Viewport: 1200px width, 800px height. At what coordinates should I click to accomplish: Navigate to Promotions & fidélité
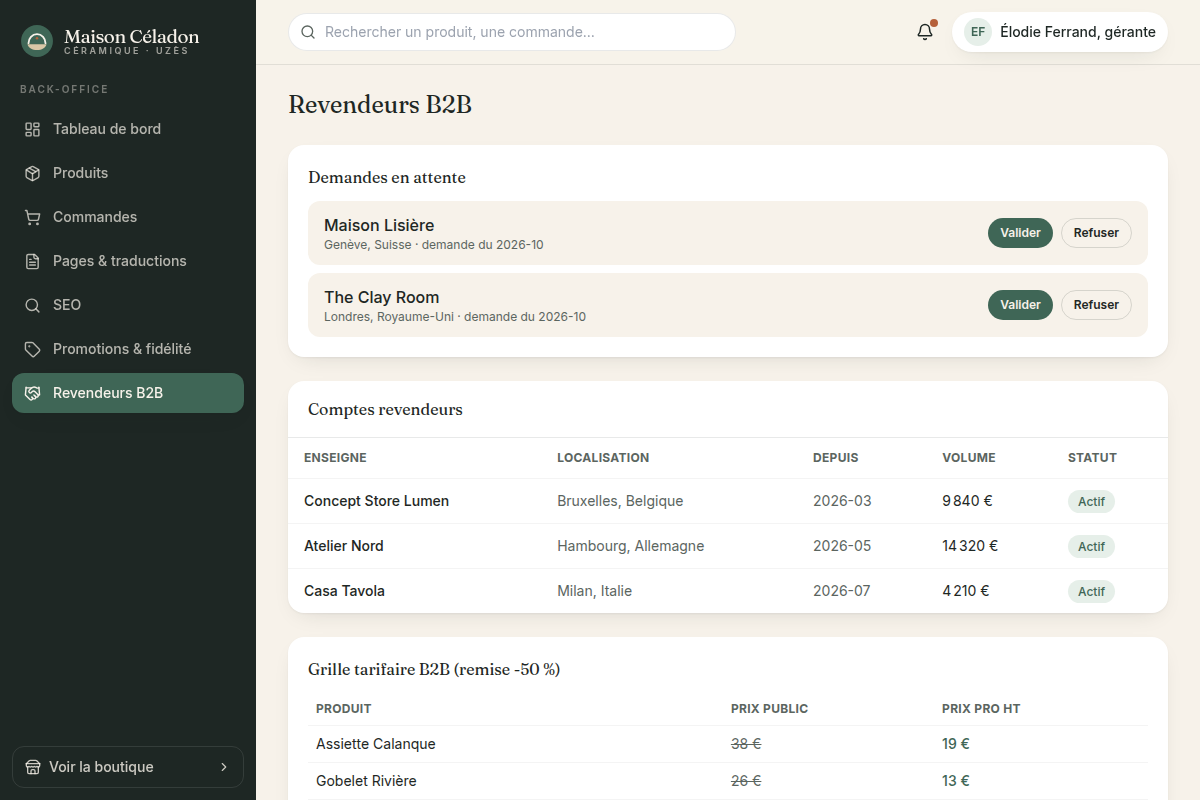[128, 349]
